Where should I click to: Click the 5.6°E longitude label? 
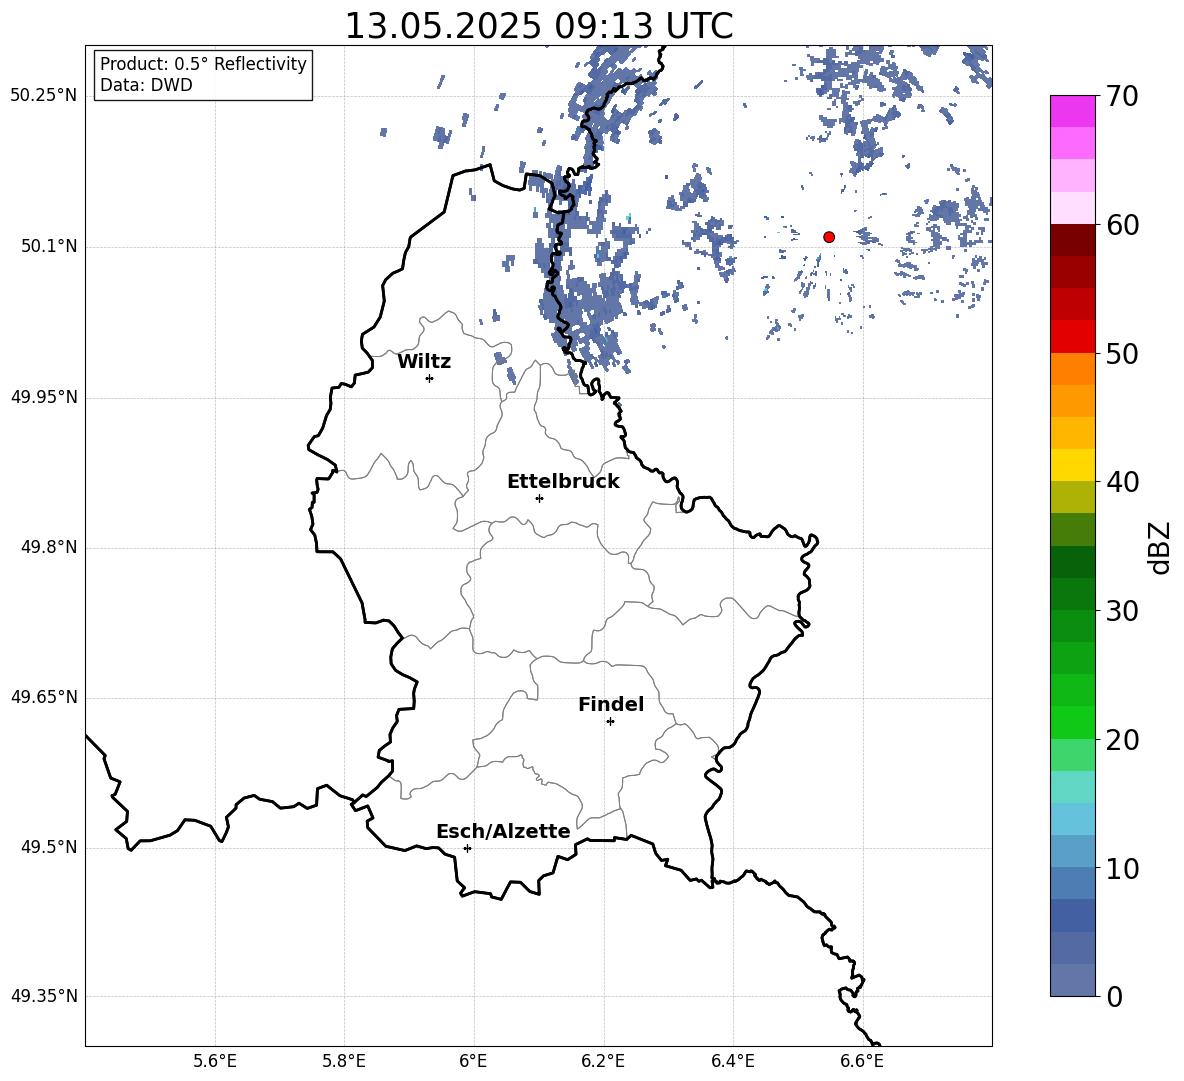pyautogui.click(x=215, y=1061)
